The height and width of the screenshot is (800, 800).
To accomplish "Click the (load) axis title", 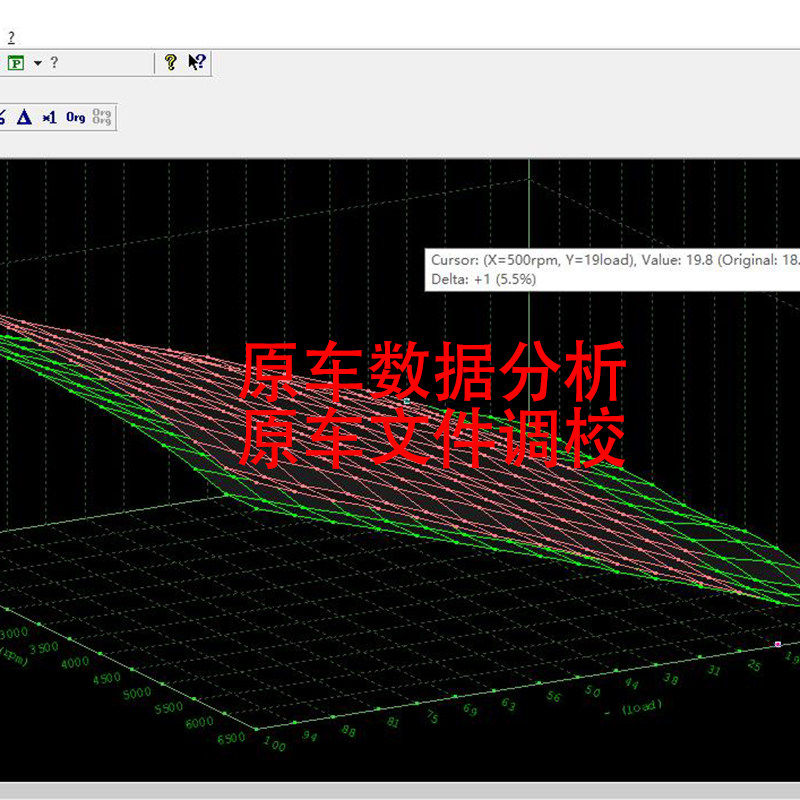I will (641, 707).
